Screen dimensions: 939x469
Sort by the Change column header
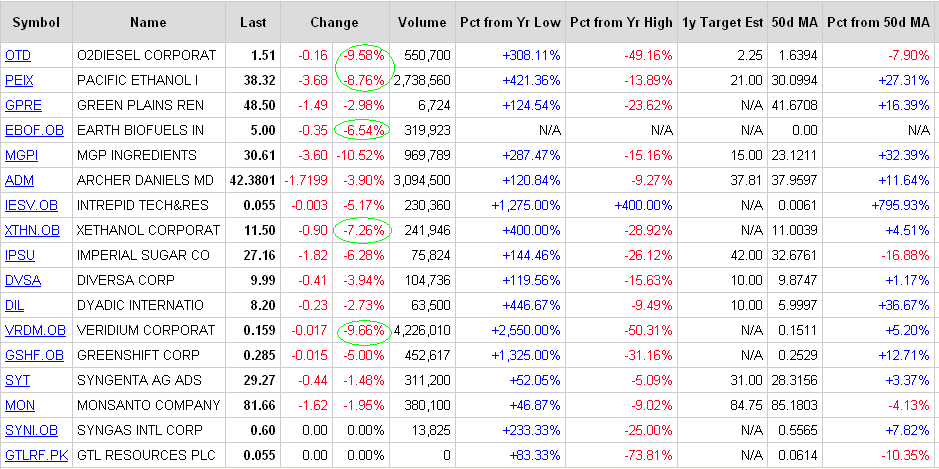tap(334, 22)
